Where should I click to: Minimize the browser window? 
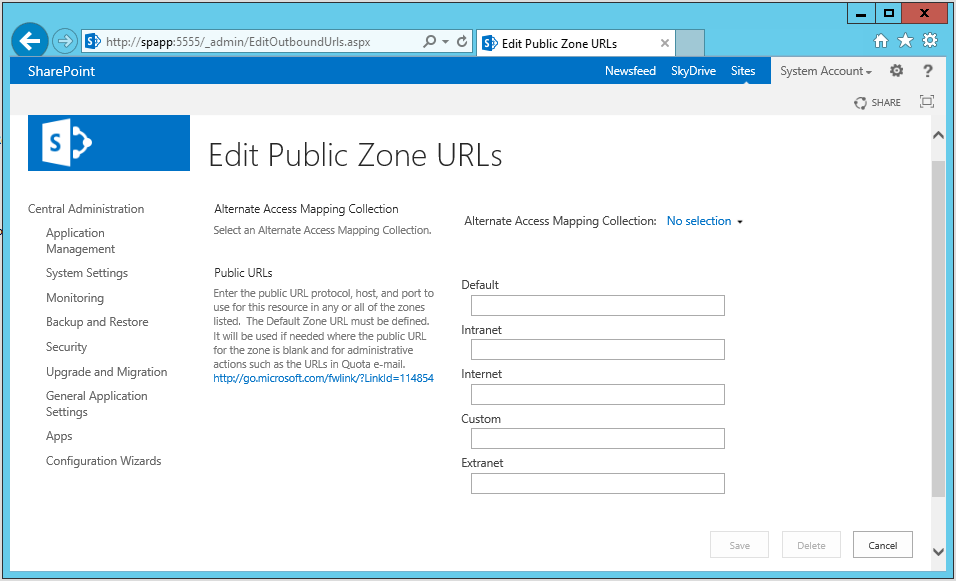click(x=861, y=13)
